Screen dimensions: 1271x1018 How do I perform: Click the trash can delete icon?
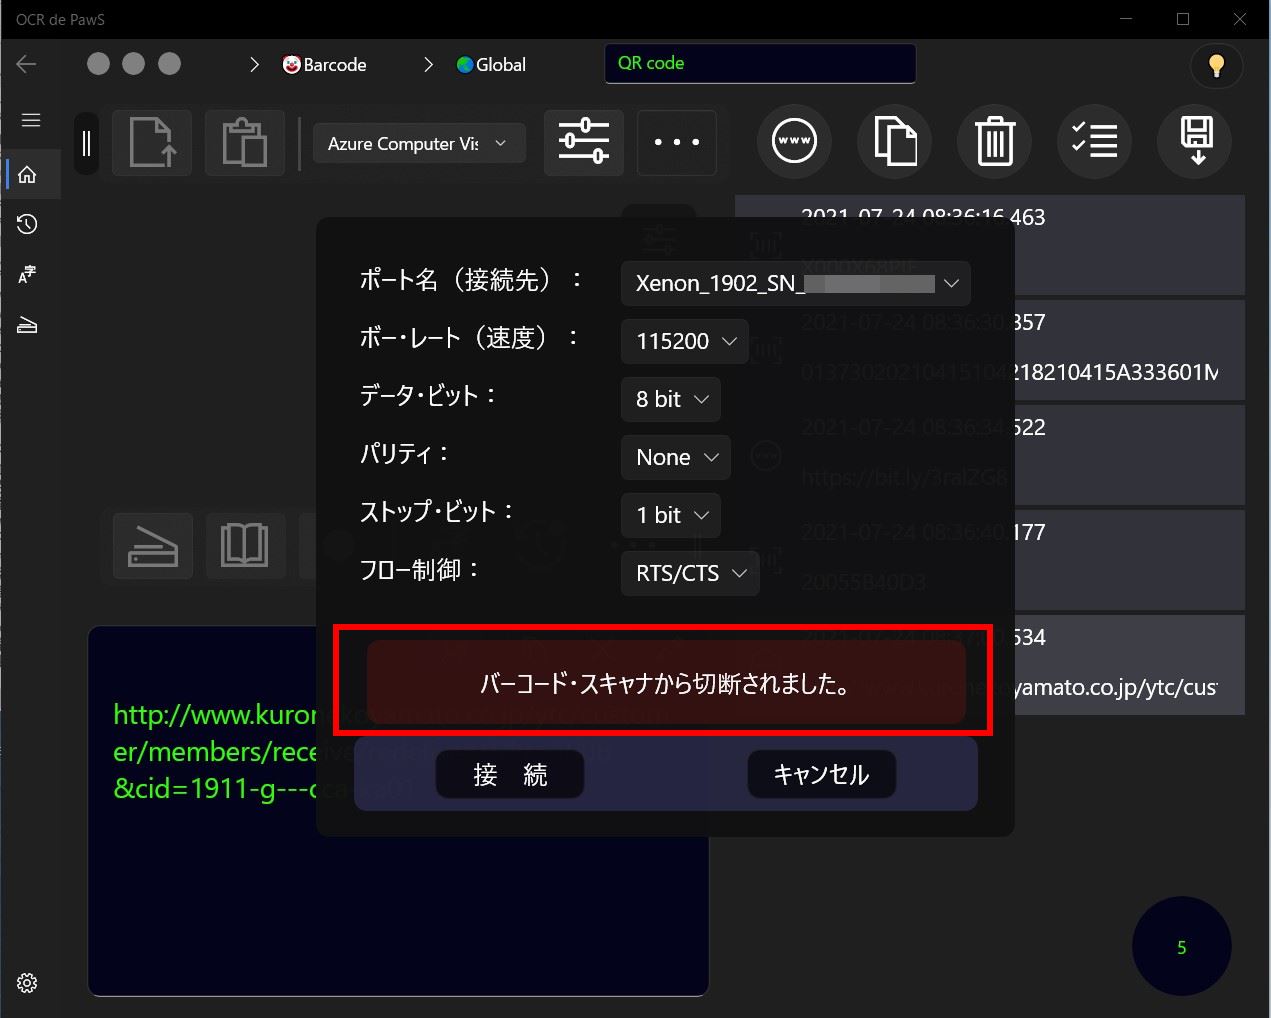tap(994, 141)
